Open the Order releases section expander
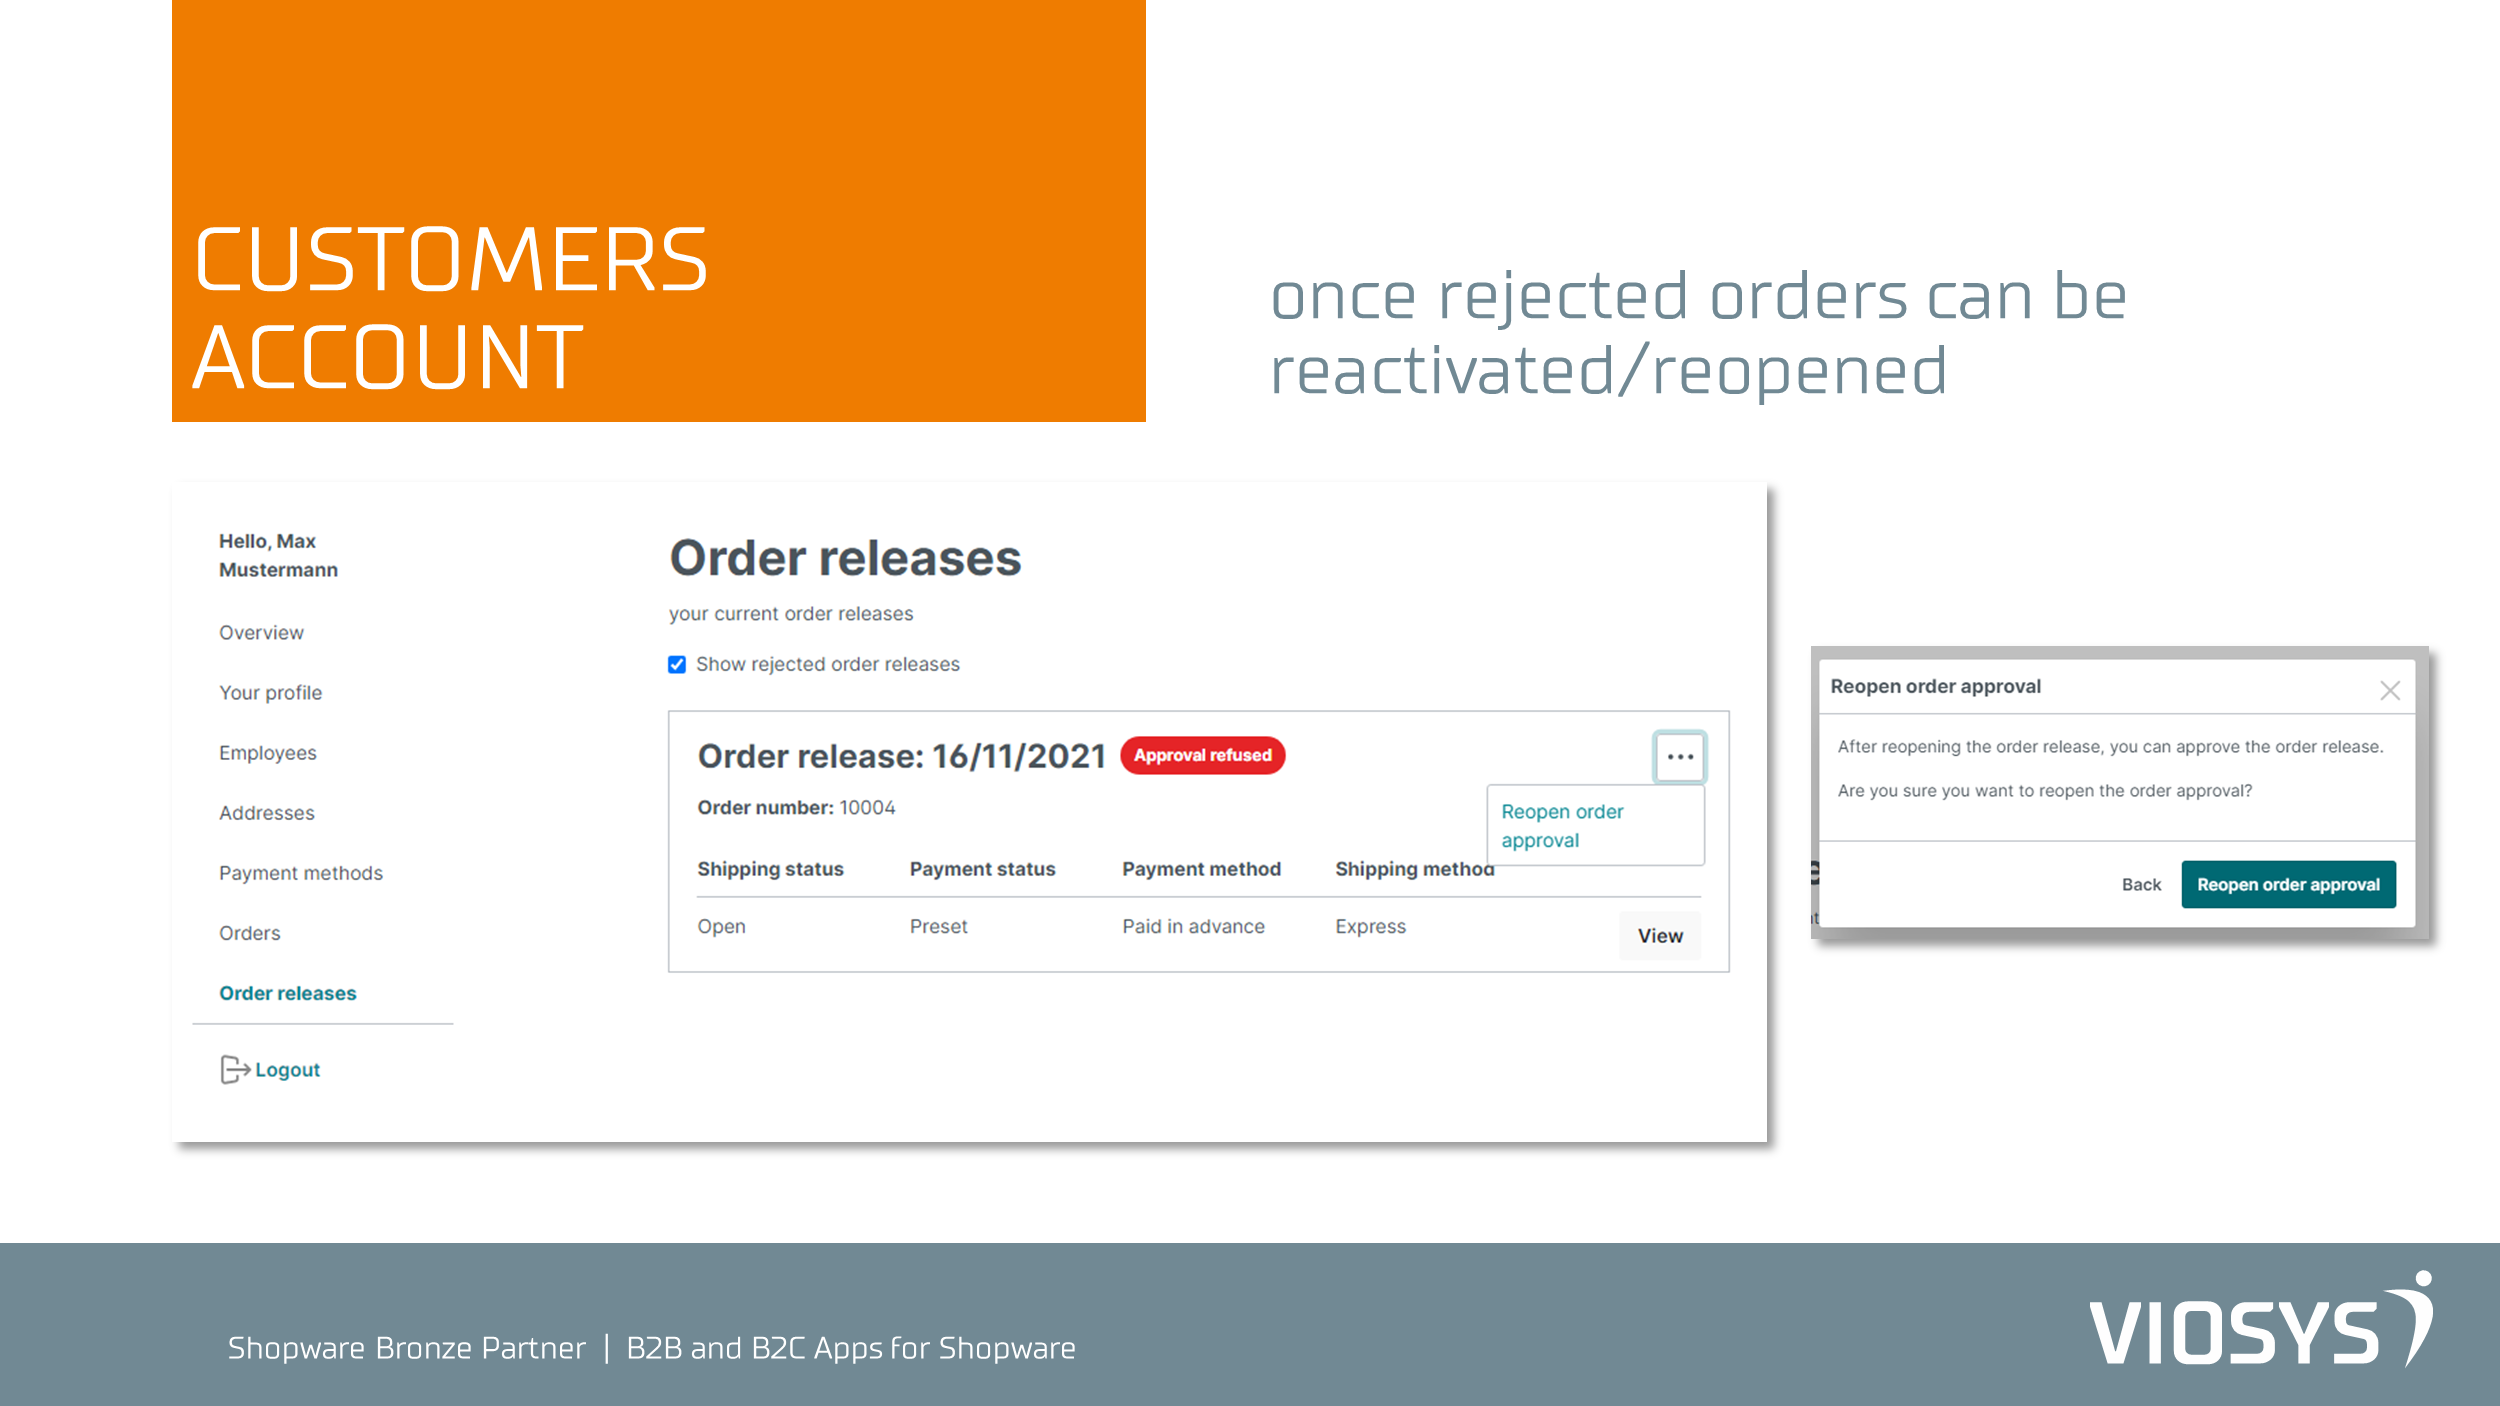Screen dimensions: 2500x1406 pyautogui.click(x=287, y=992)
